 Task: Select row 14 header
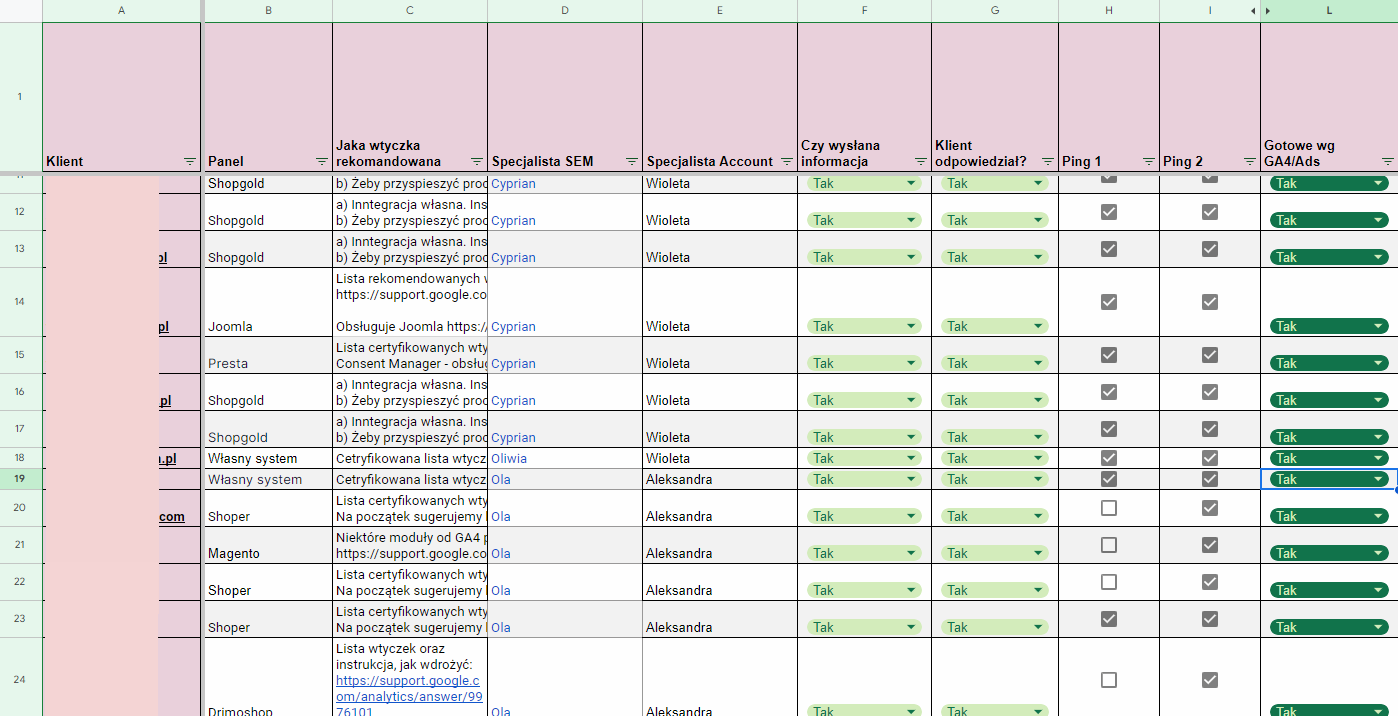[x=20, y=302]
